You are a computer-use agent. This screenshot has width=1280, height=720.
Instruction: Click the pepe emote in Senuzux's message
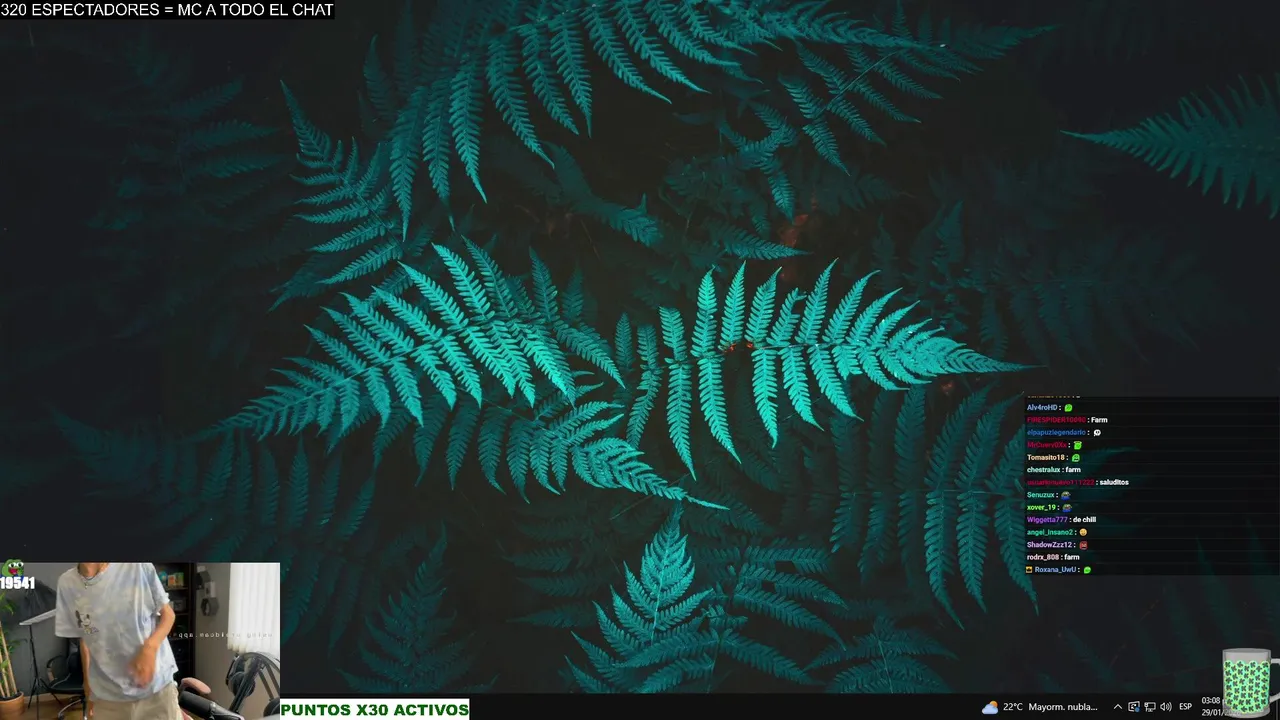click(x=1066, y=495)
